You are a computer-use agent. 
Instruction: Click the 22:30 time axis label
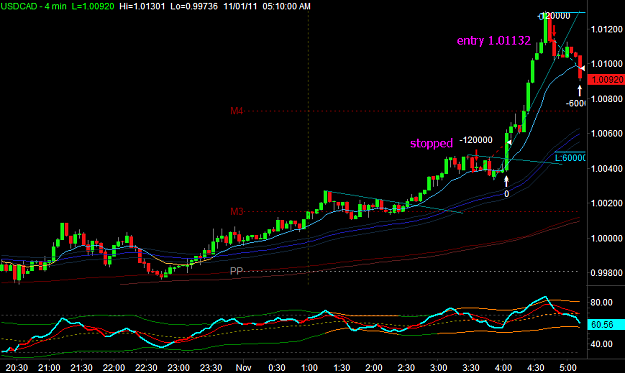pos(146,367)
